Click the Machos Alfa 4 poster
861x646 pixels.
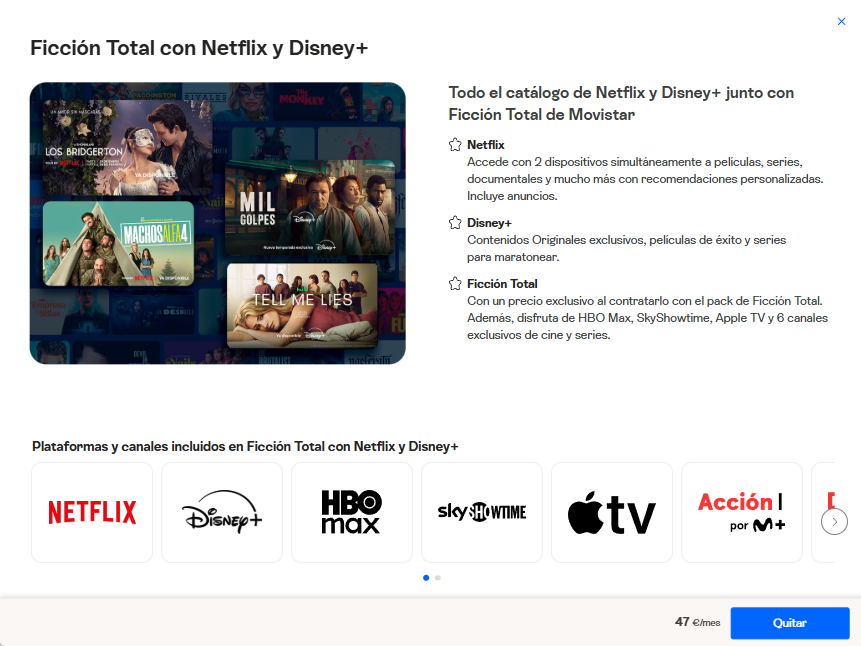pyautogui.click(x=118, y=243)
